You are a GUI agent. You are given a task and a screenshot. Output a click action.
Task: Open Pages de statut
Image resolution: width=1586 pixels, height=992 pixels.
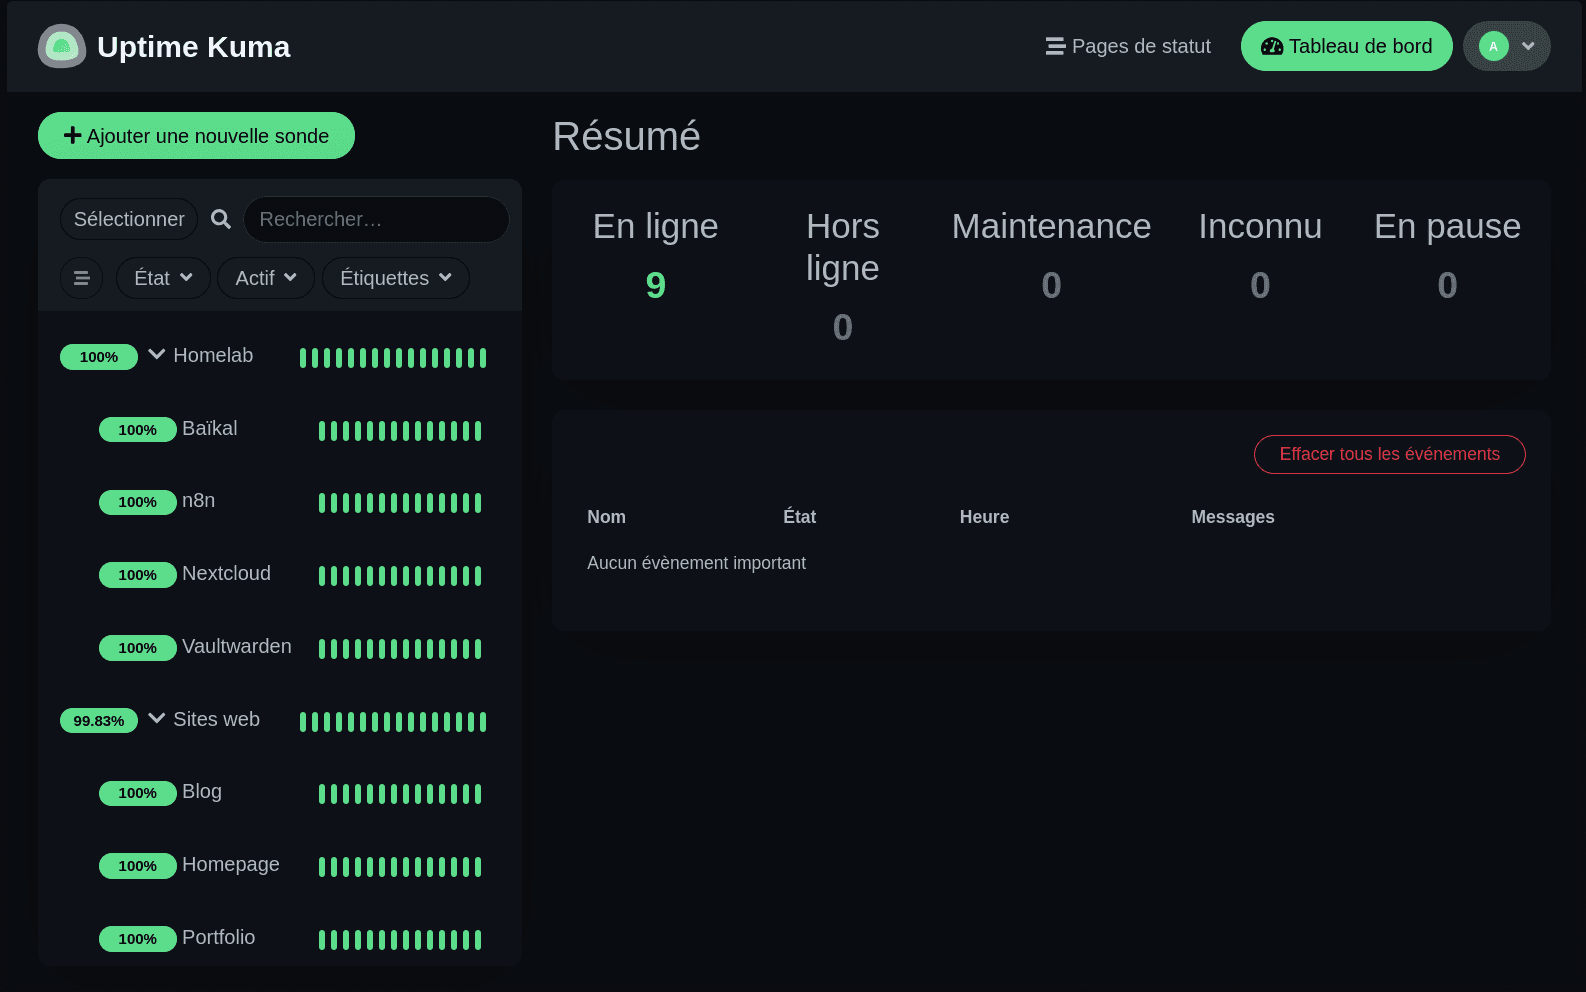tap(1128, 46)
